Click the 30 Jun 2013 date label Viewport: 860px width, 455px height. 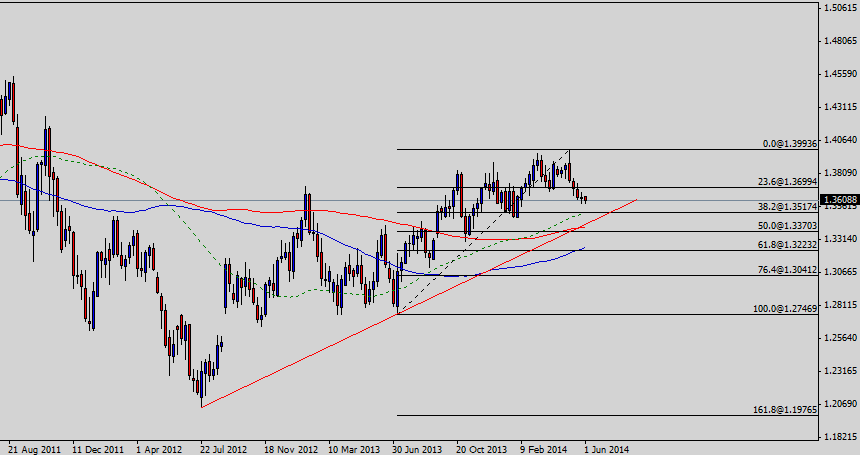(x=417, y=449)
